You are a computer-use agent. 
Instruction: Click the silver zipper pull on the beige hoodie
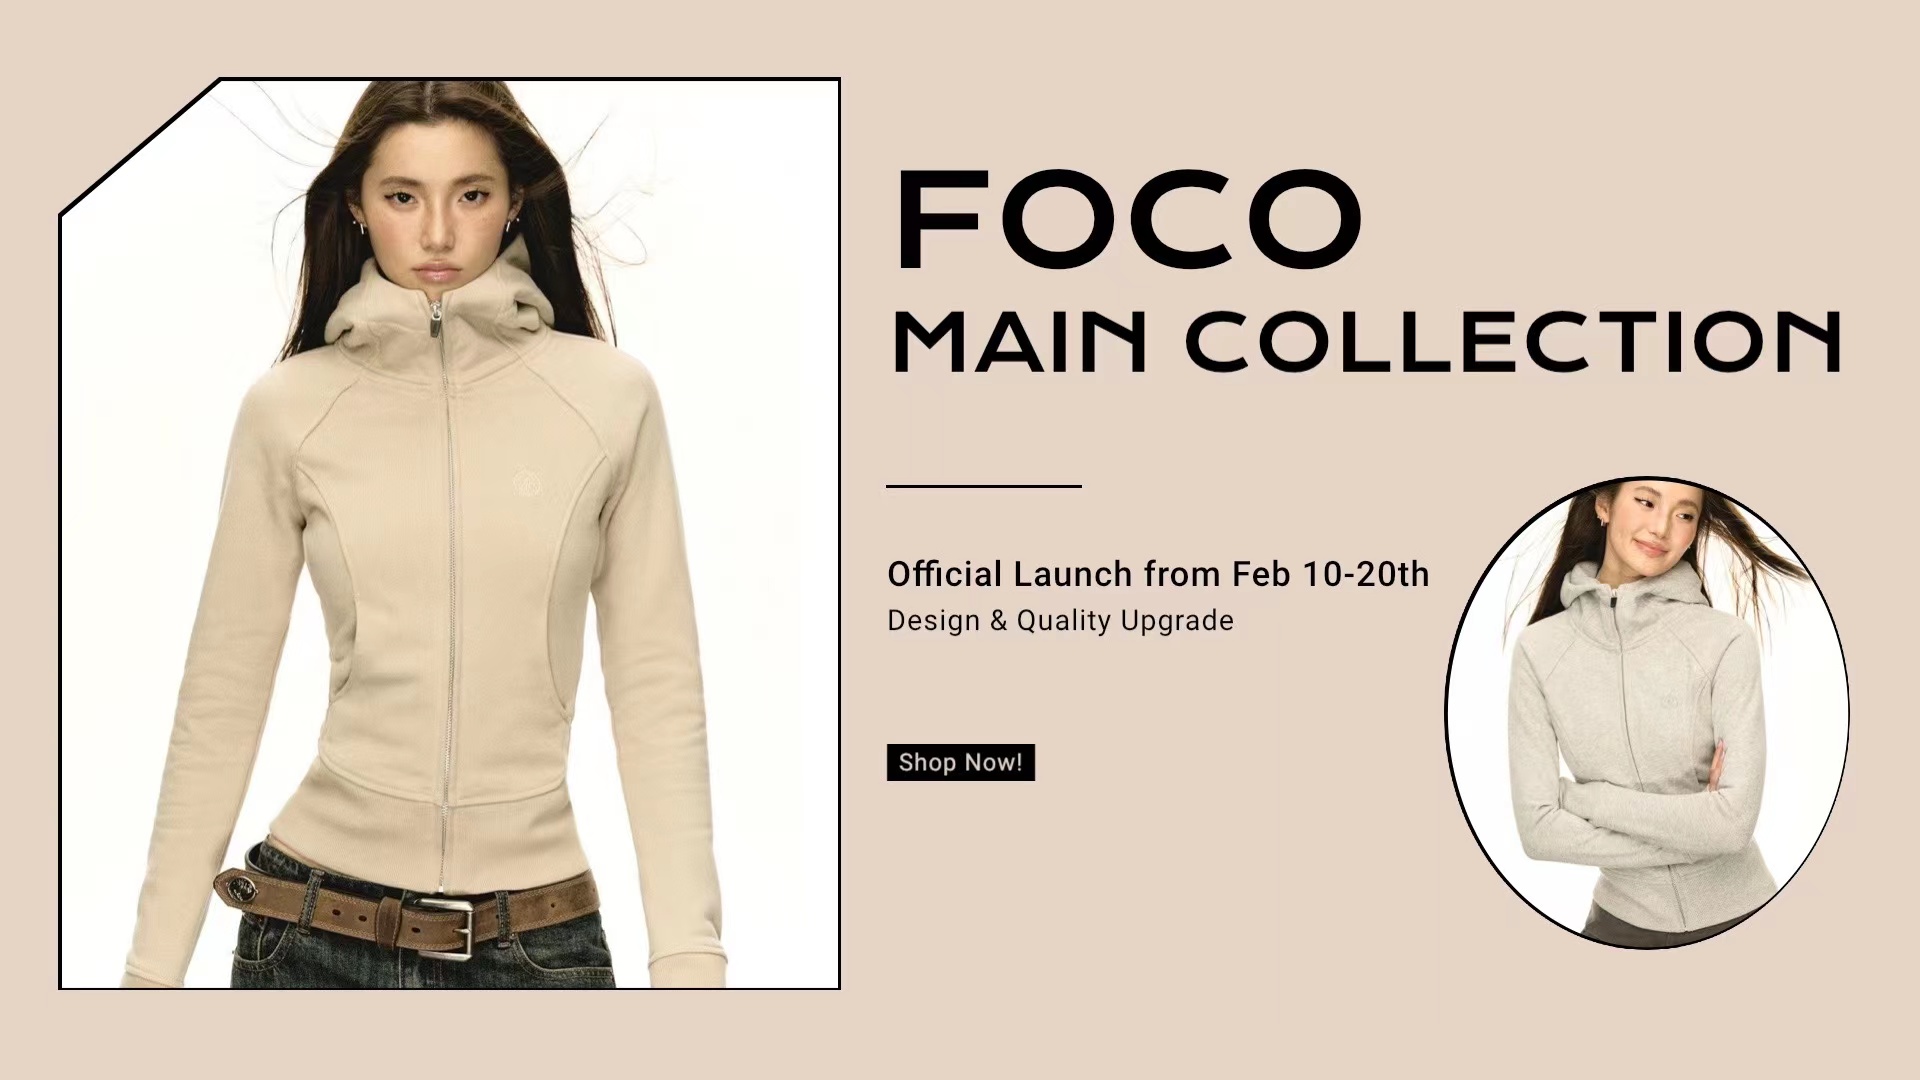(437, 319)
